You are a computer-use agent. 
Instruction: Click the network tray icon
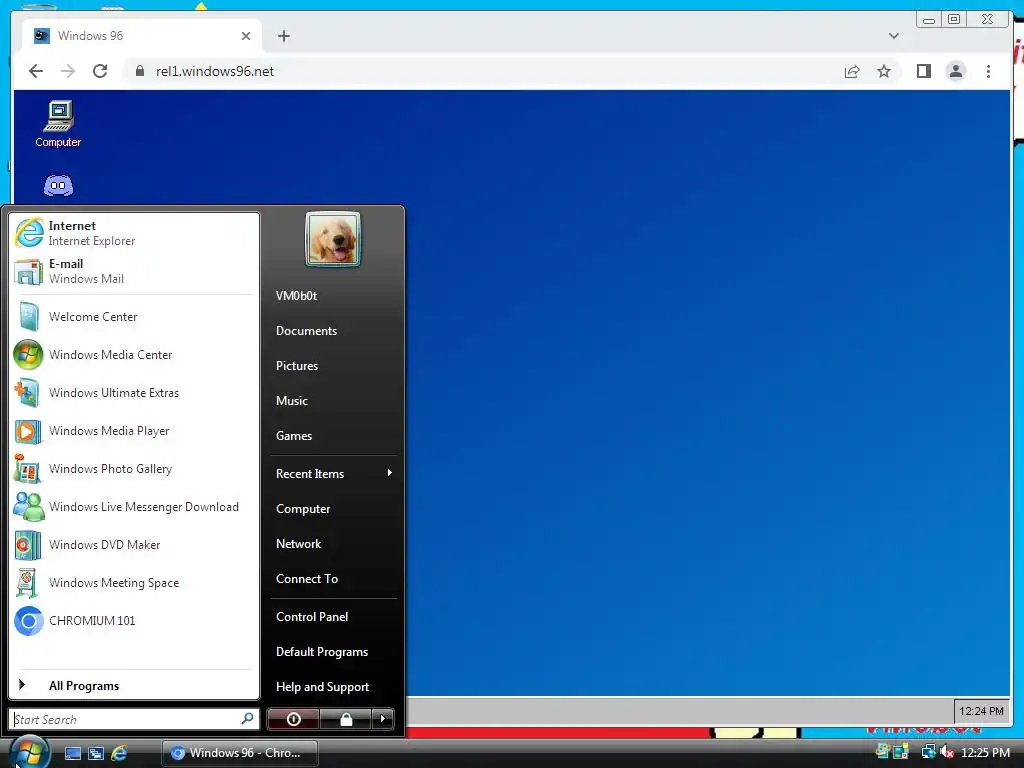[928, 752]
